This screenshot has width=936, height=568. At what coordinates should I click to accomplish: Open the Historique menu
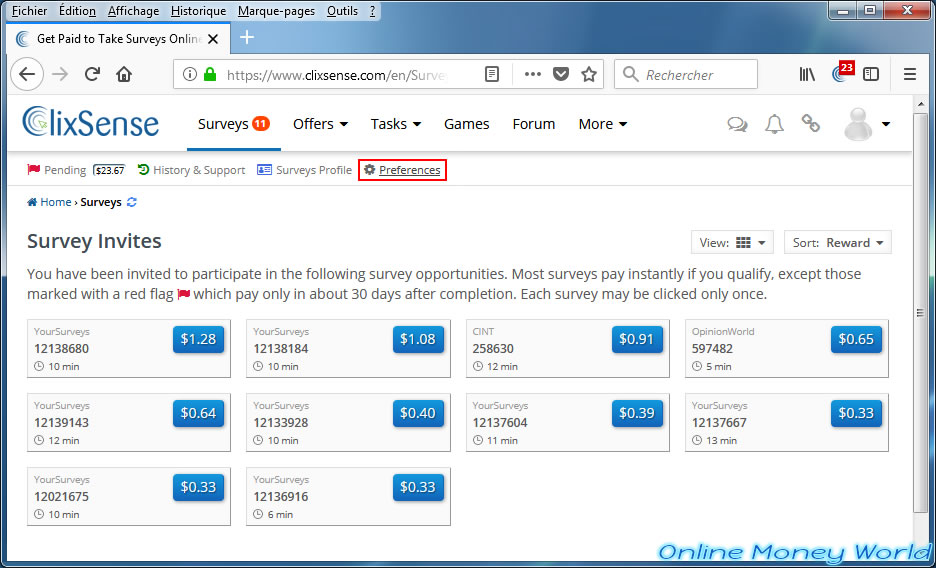coord(198,11)
